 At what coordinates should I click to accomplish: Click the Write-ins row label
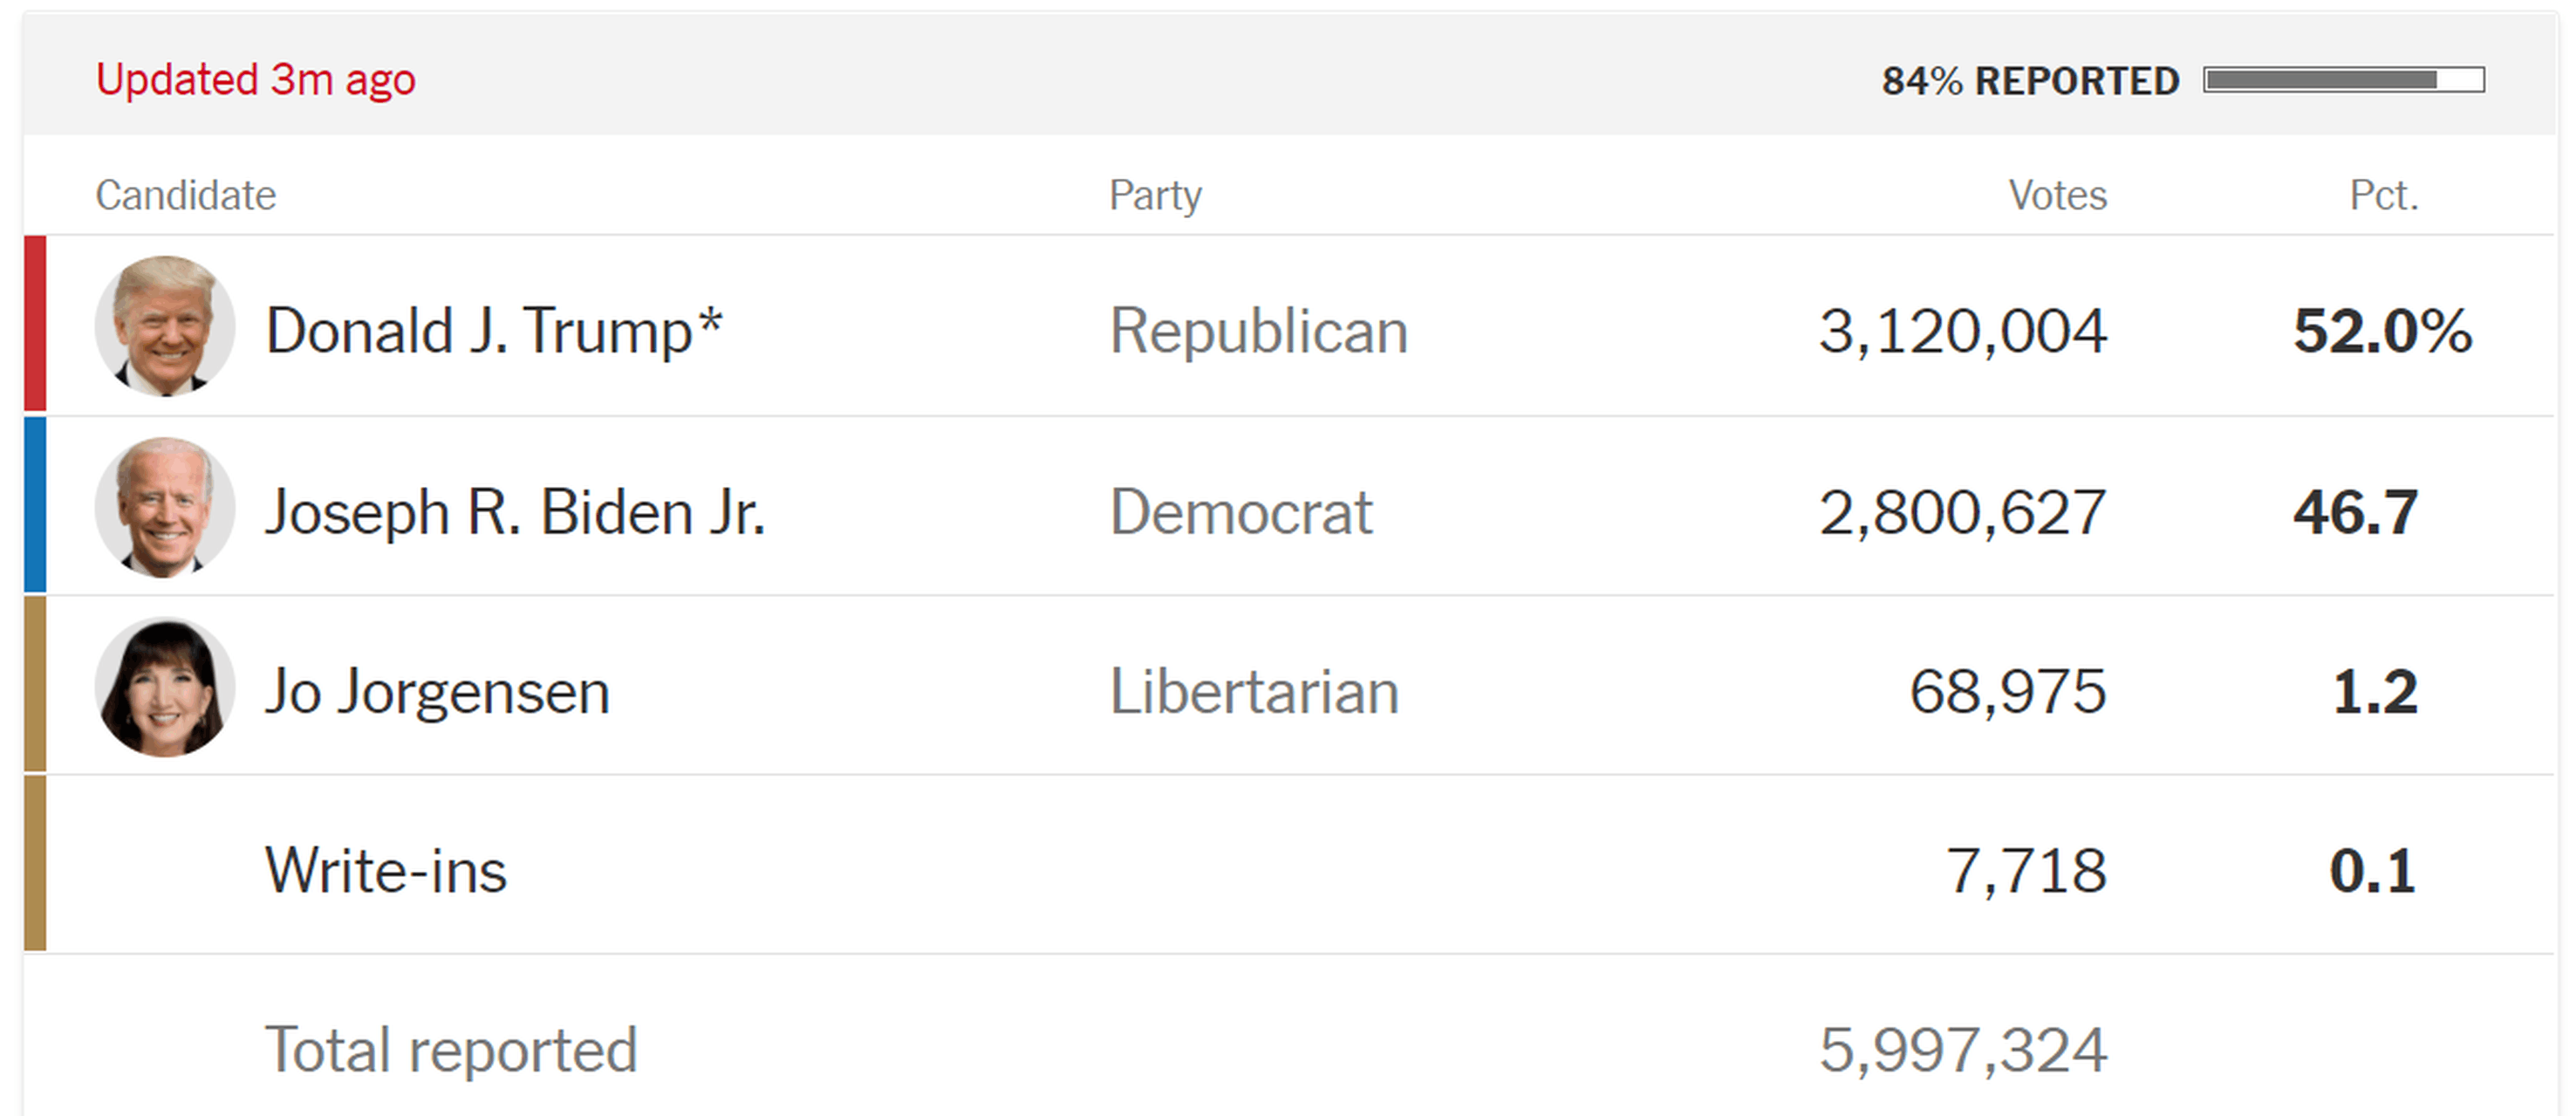tap(386, 871)
